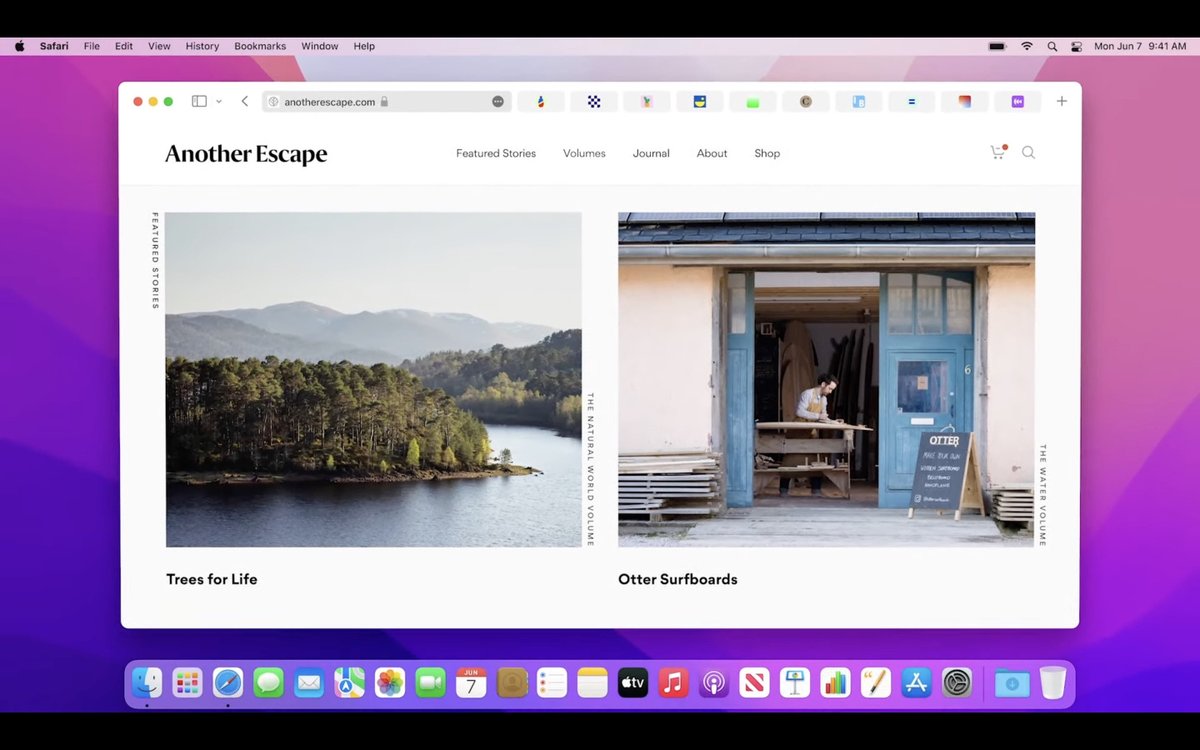
Task: Launch the Podcasts app from the Dock
Action: point(713,682)
